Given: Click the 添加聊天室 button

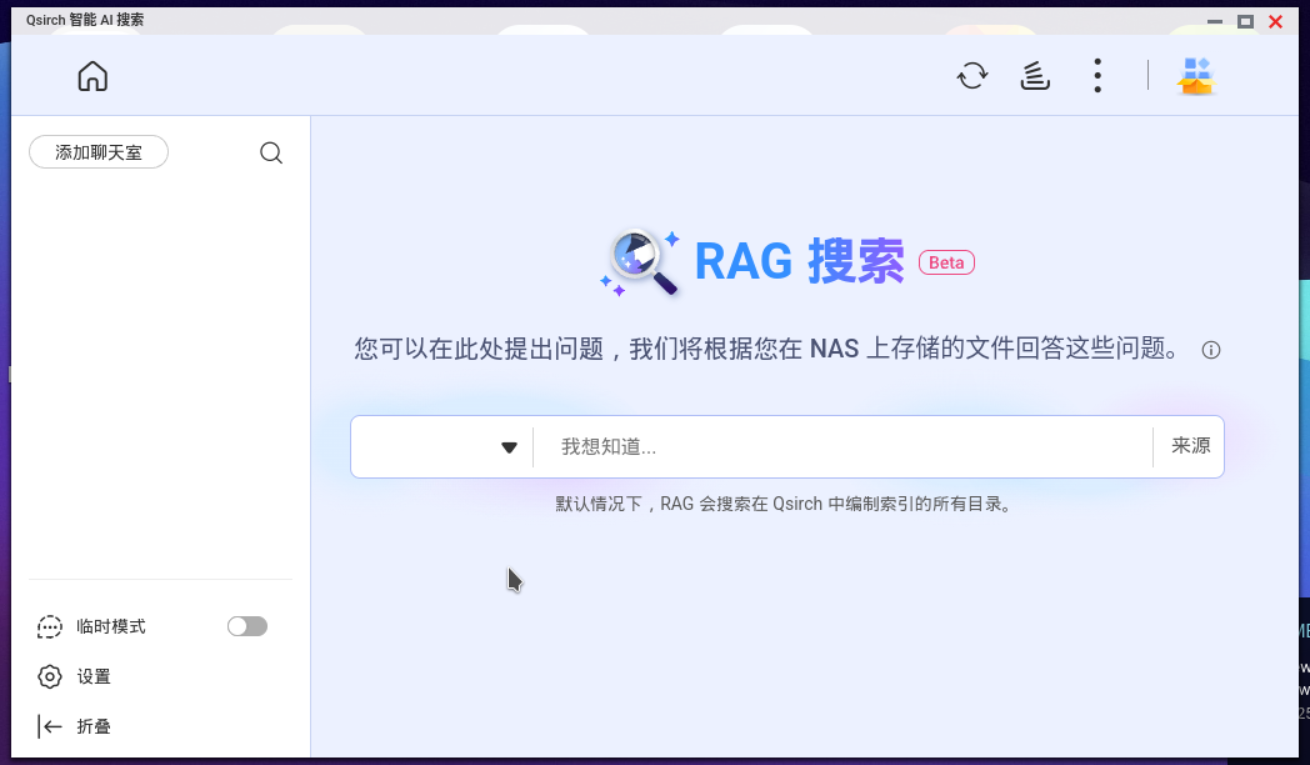Looking at the screenshot, I should pyautogui.click(x=98, y=152).
